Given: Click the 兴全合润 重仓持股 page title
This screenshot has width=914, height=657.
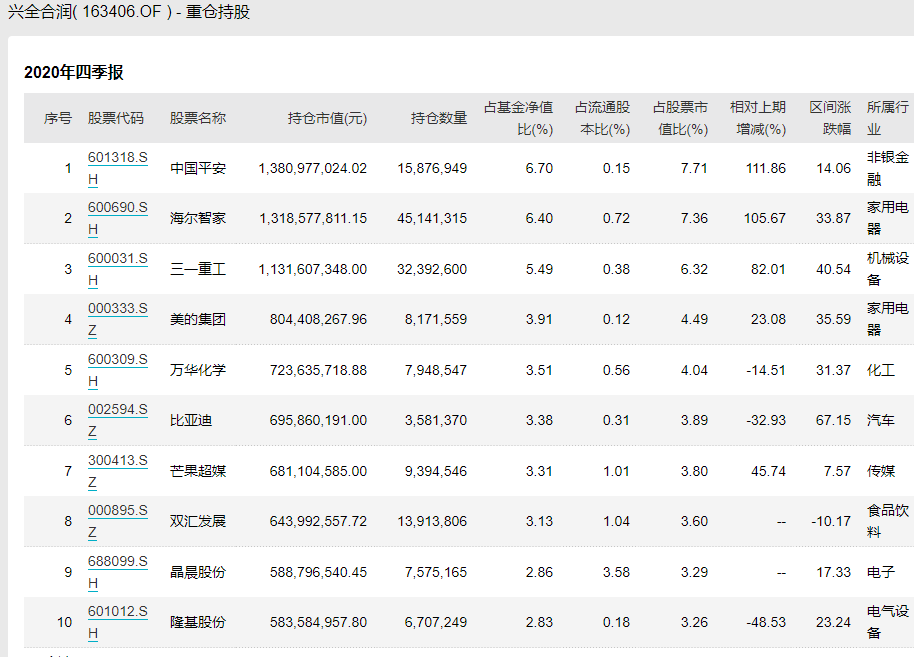Looking at the screenshot, I should click(x=129, y=13).
